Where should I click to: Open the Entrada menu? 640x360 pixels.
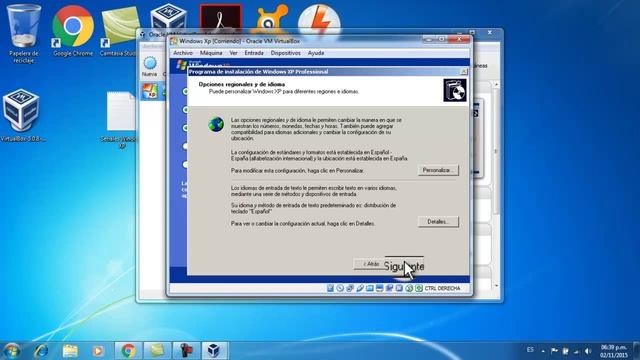point(254,53)
